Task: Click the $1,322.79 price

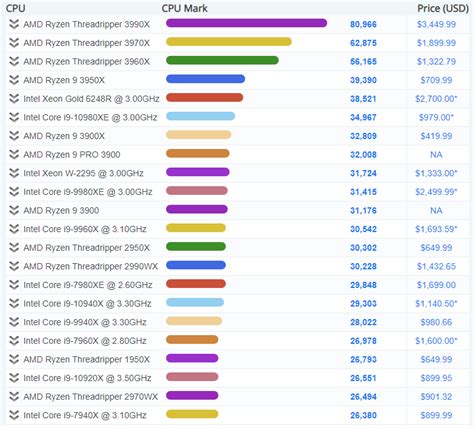Action: [x=436, y=62]
